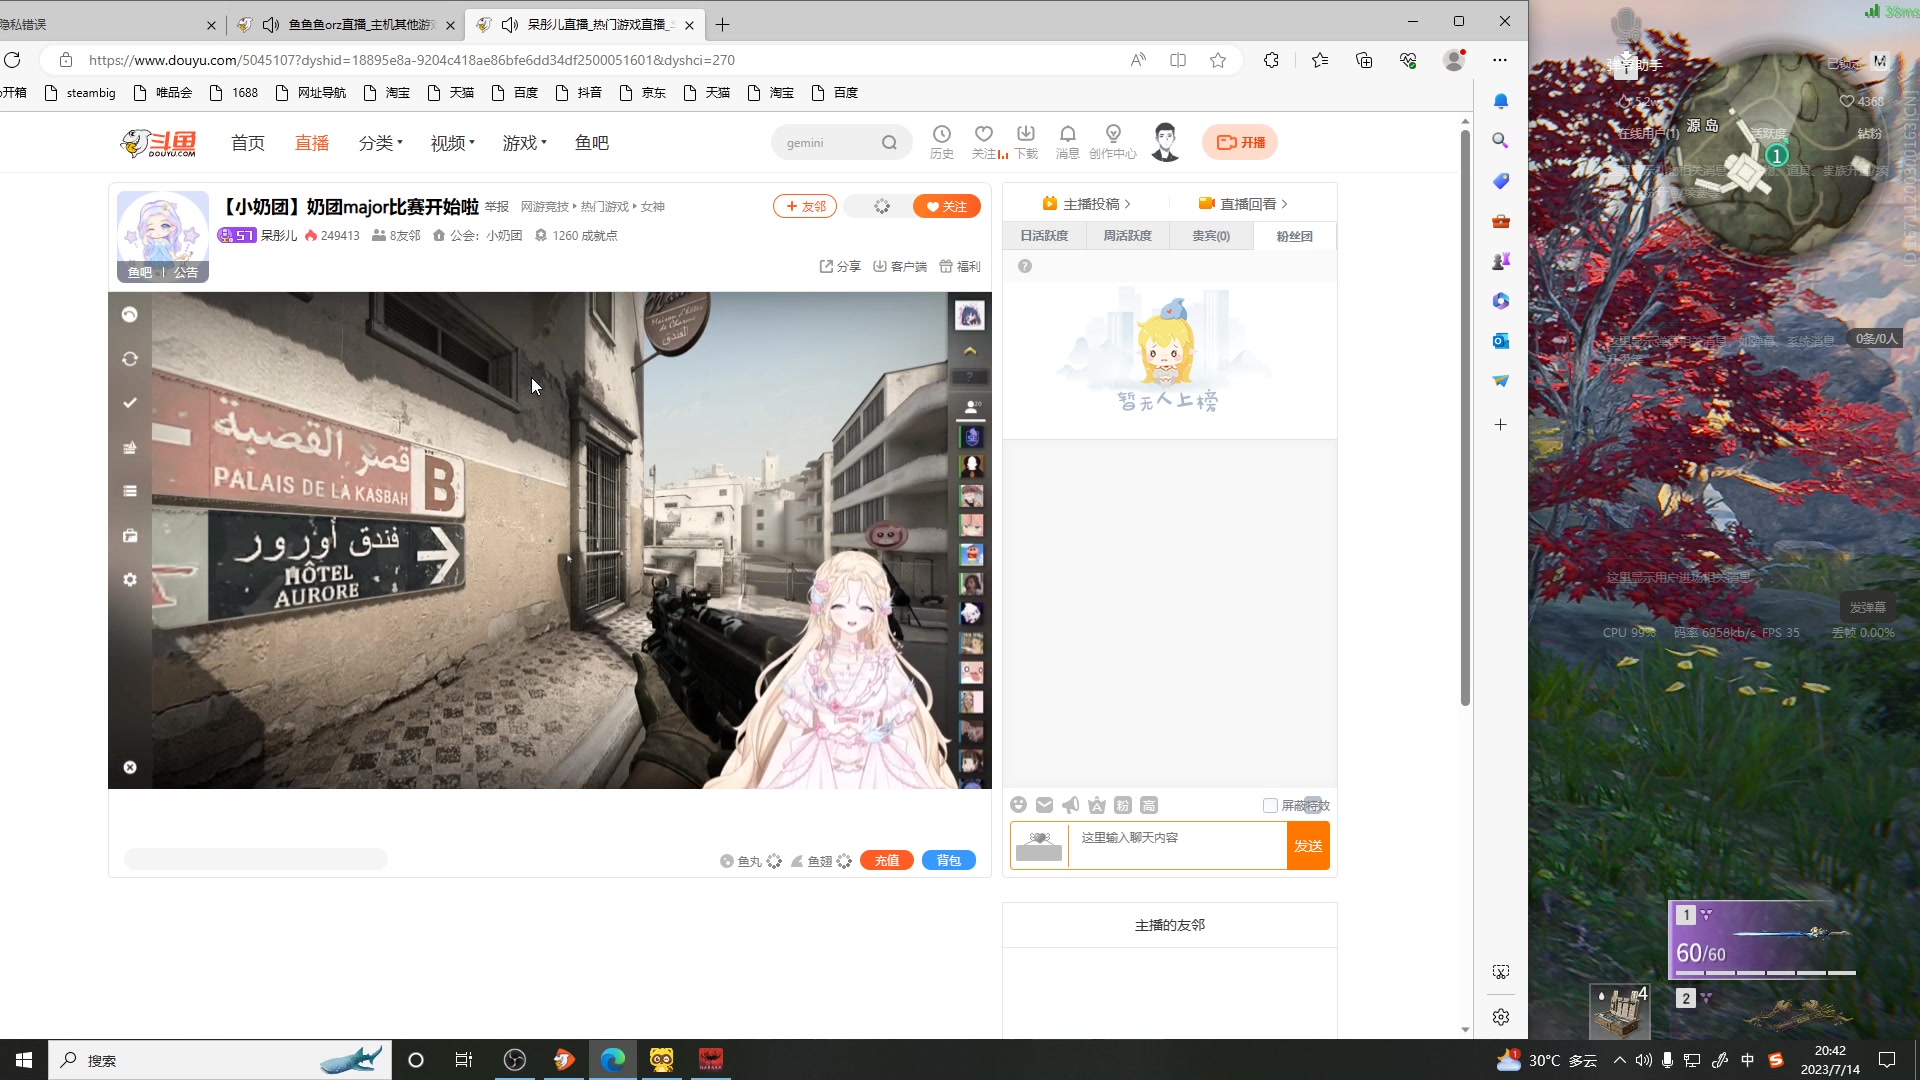Switch to the 周活跃度 tab

[x=1128, y=236]
